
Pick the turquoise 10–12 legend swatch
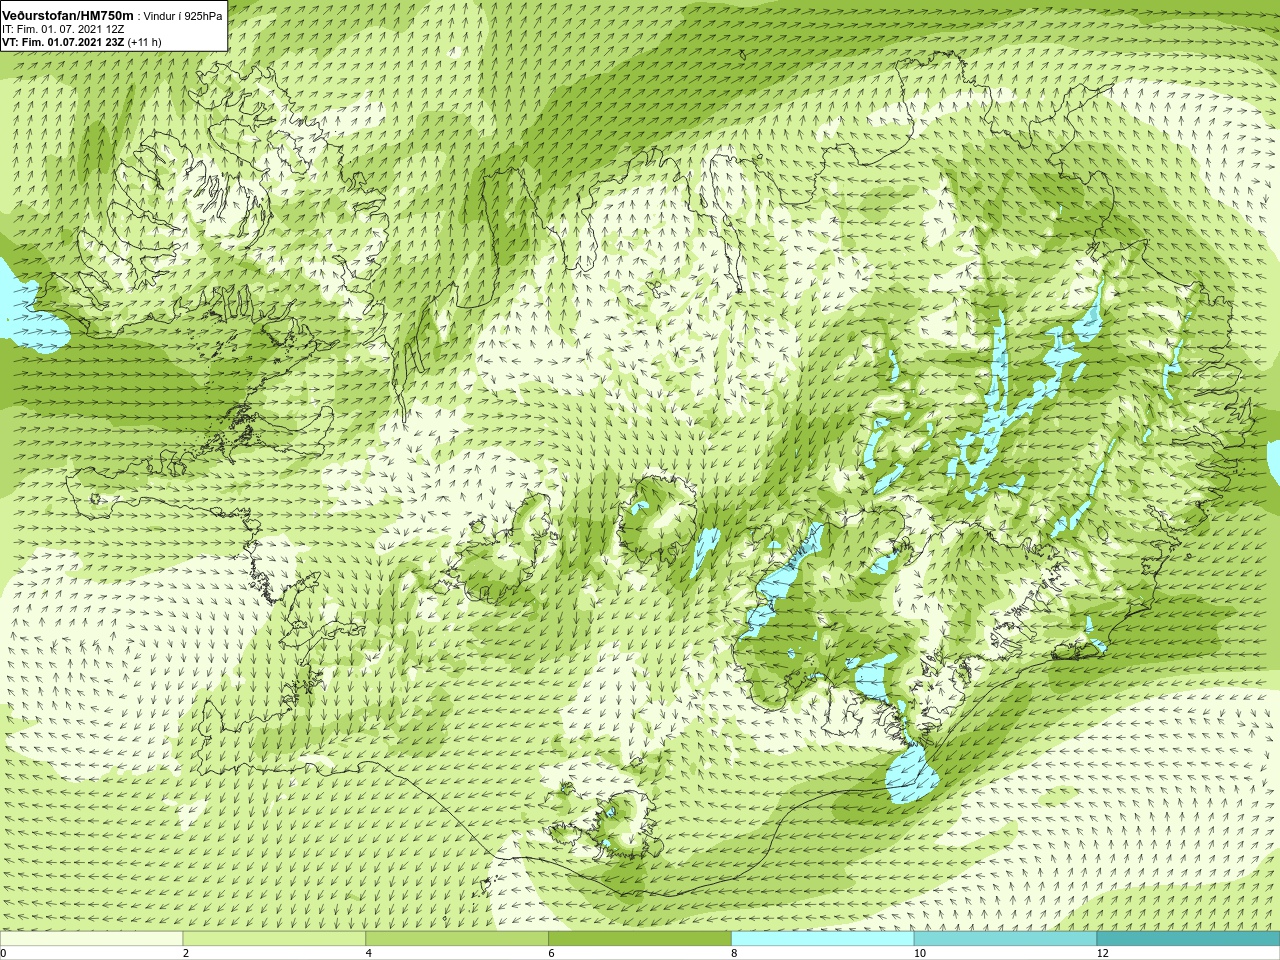pos(1005,939)
